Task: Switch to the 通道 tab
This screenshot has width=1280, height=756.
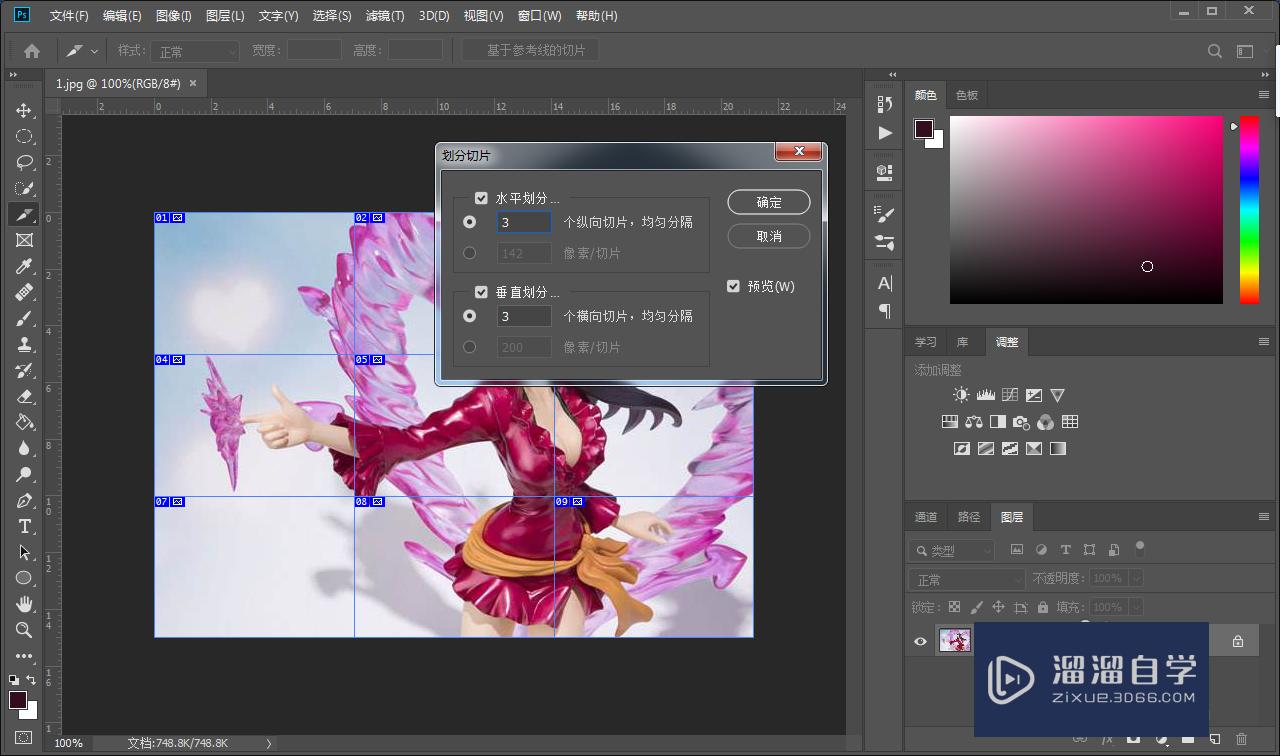Action: [x=926, y=517]
